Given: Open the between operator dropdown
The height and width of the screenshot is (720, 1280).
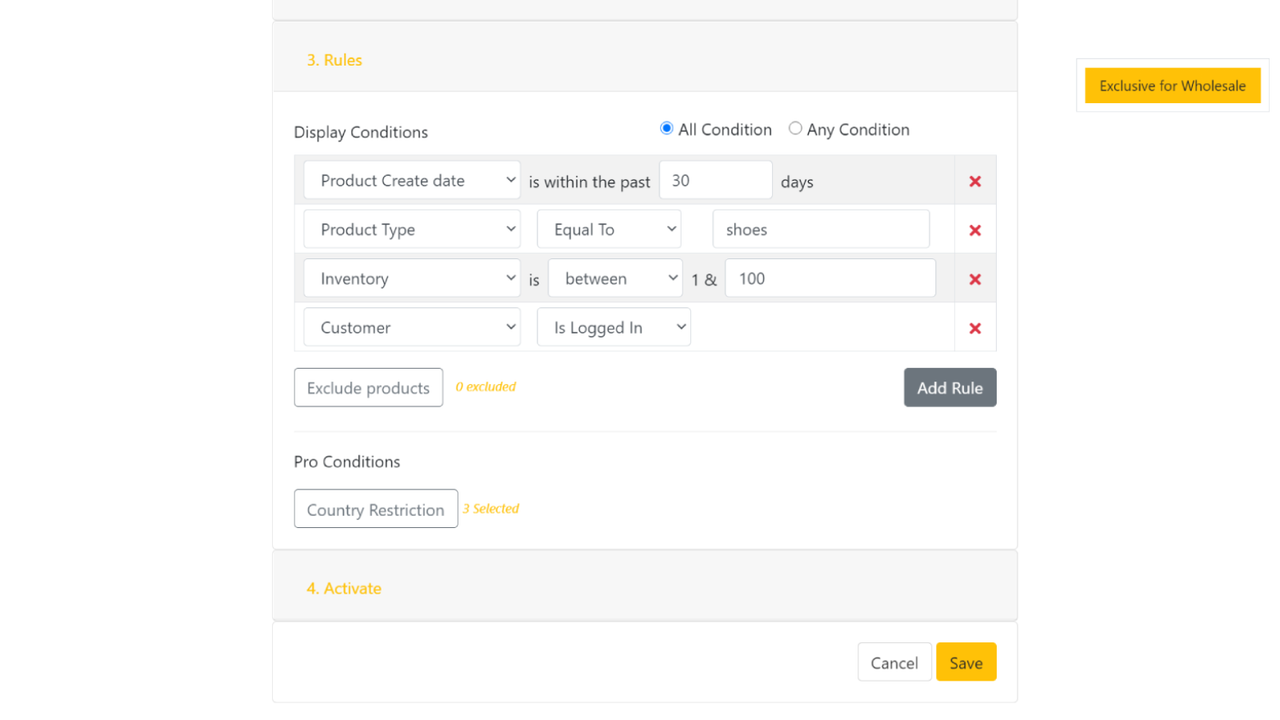Looking at the screenshot, I should click(615, 278).
